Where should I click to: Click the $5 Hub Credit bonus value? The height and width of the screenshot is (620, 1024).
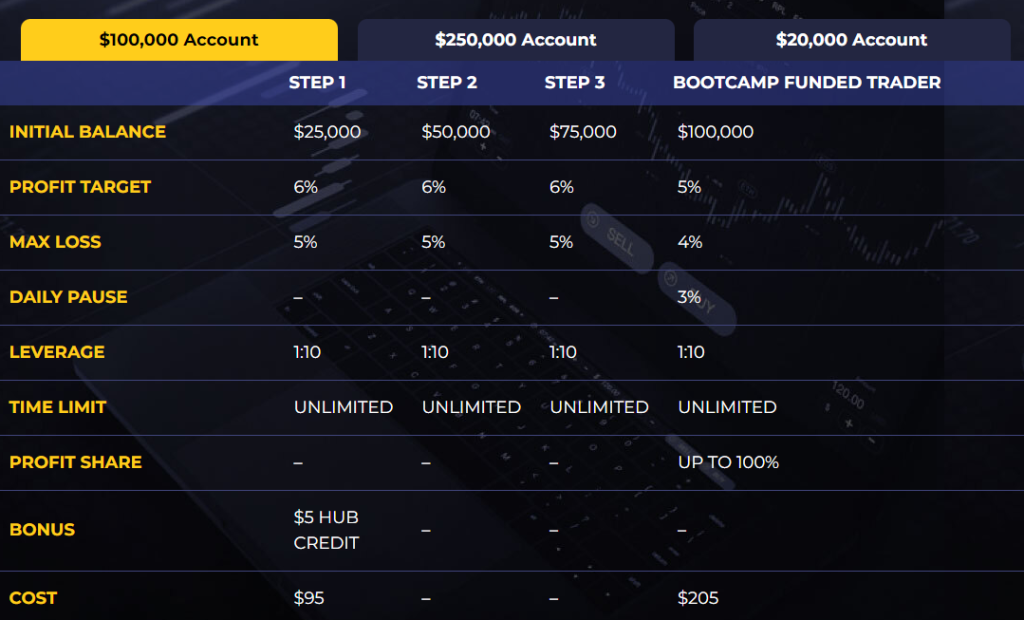coord(326,530)
